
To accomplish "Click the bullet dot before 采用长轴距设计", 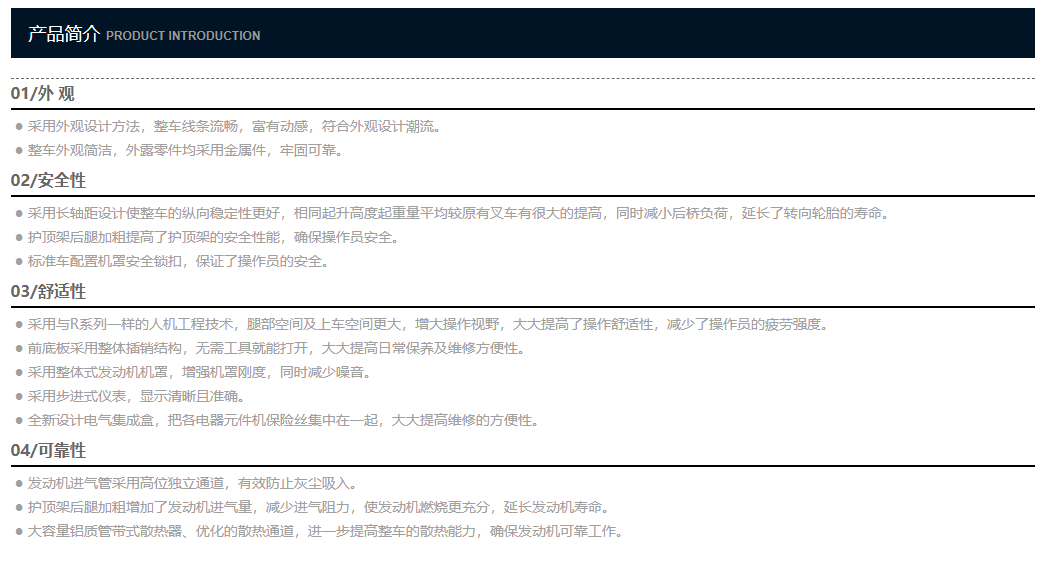I will (19, 214).
